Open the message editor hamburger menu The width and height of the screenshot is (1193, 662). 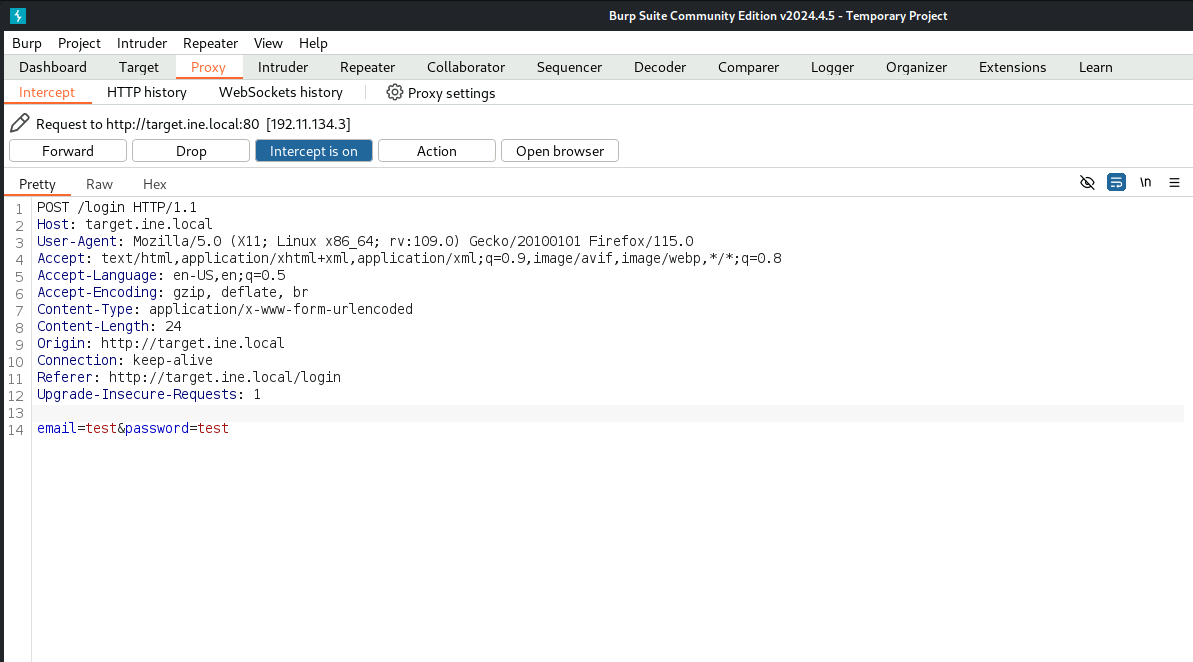1174,183
